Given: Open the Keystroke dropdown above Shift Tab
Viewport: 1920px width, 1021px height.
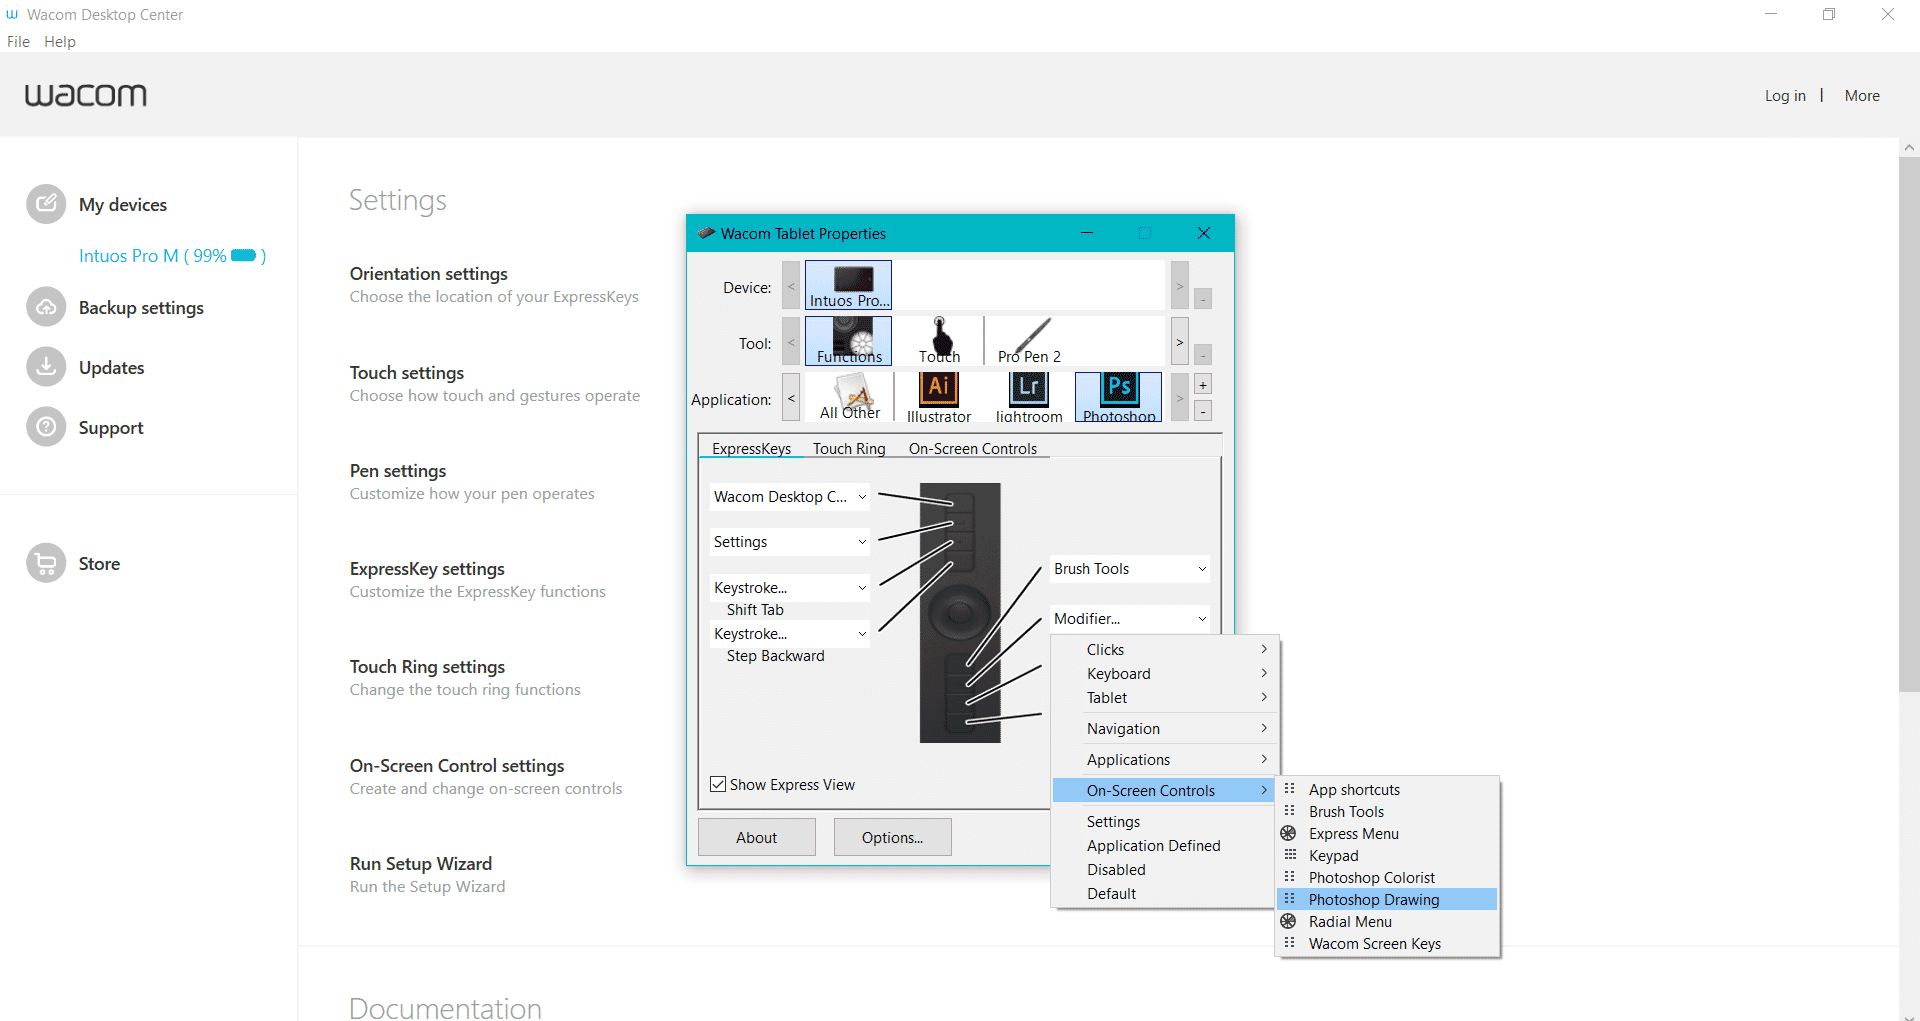Looking at the screenshot, I should [789, 588].
